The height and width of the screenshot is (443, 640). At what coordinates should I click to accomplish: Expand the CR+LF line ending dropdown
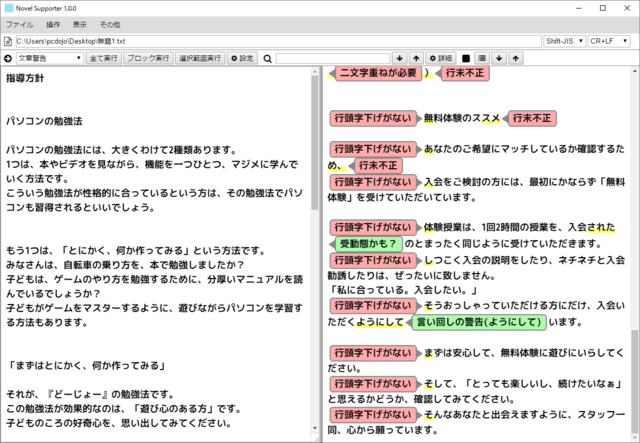[609, 42]
